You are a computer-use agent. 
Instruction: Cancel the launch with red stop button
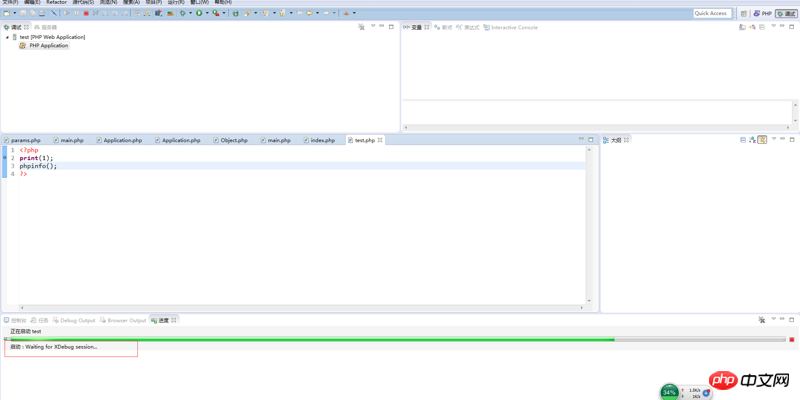[792, 339]
